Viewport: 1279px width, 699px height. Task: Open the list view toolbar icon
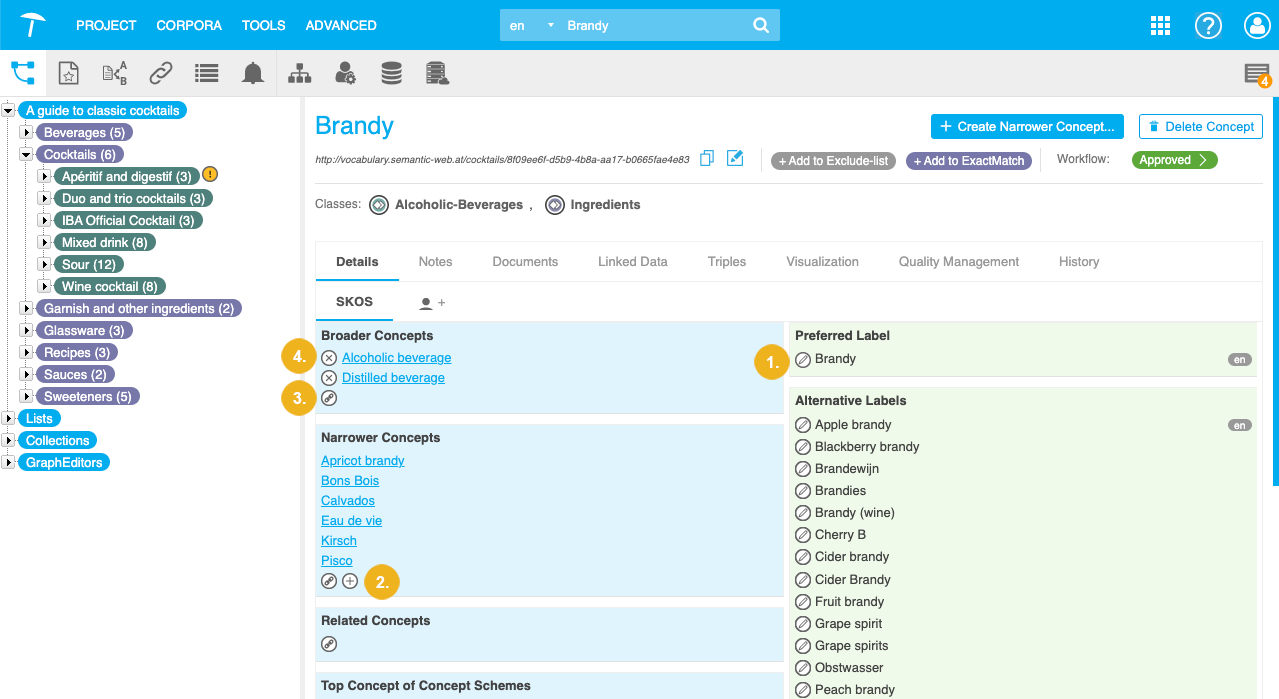point(206,73)
